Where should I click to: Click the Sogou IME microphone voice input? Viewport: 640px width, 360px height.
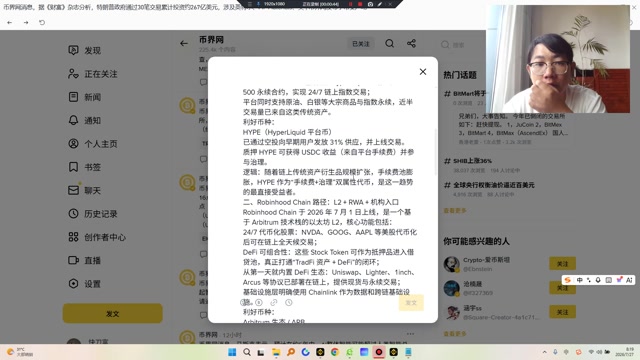tap(598, 280)
